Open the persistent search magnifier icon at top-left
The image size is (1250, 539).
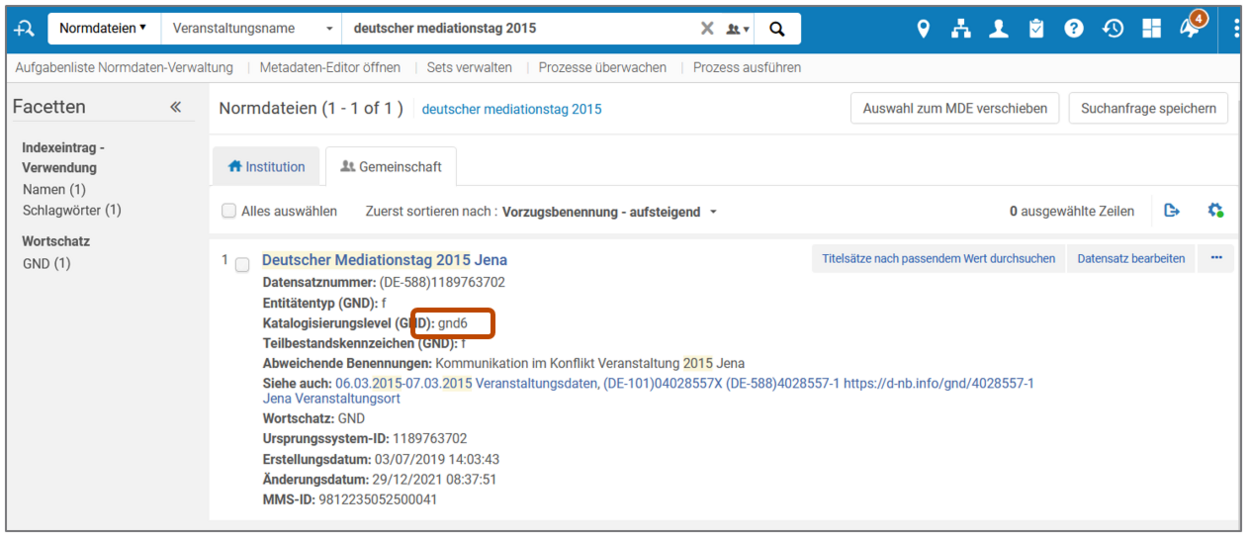[x=25, y=29]
